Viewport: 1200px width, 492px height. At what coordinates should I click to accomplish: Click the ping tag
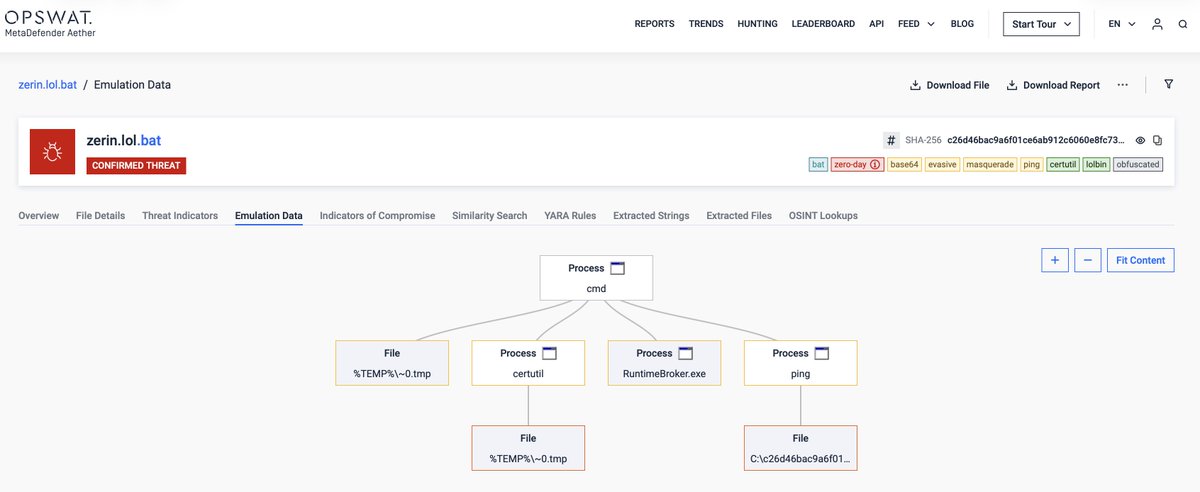pyautogui.click(x=1031, y=164)
